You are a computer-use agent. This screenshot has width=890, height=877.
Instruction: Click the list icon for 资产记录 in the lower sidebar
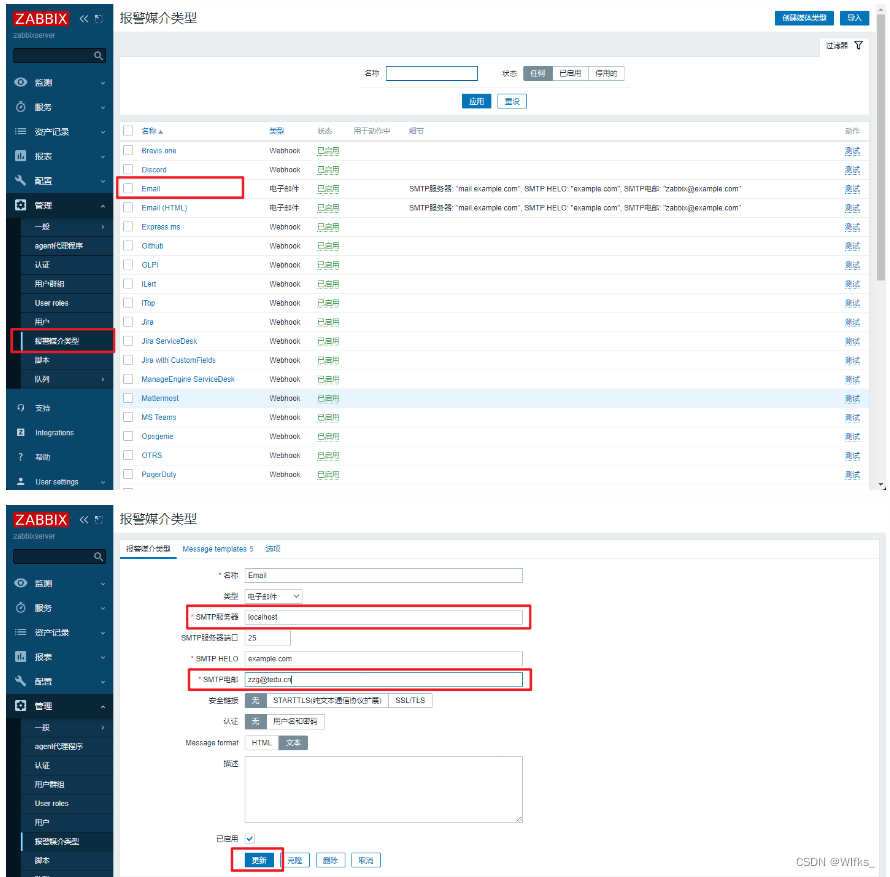coord(20,632)
